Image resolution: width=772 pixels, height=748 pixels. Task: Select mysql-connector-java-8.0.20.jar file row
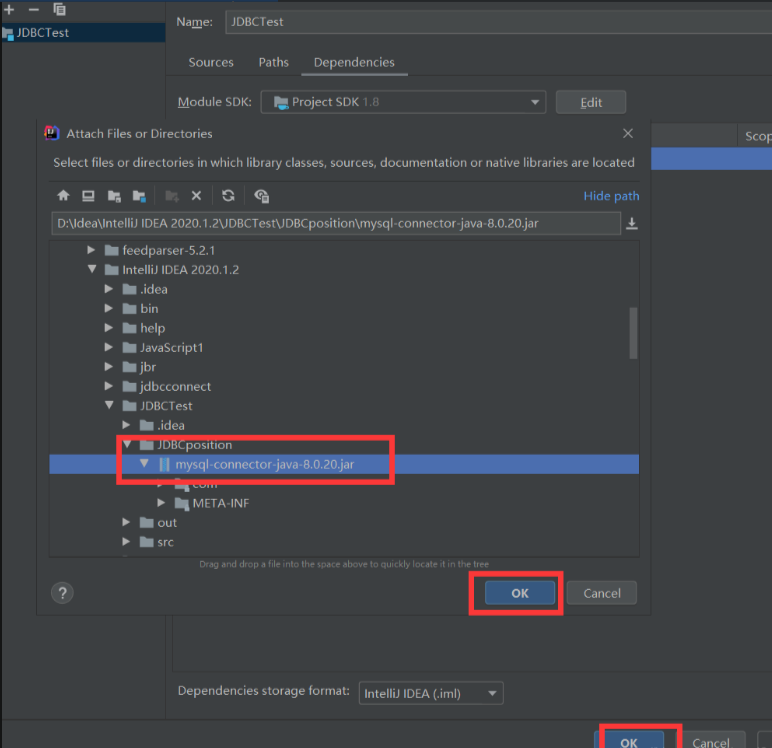coord(344,464)
